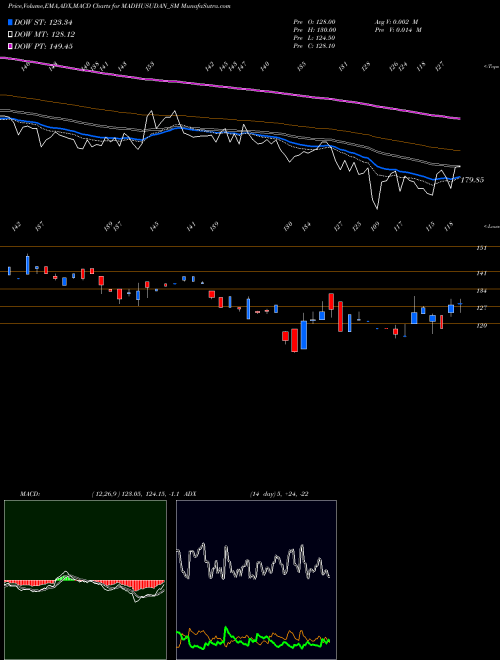This screenshot has height=660, width=500.
Task: Click the 141 price axis label
Action: click(x=481, y=273)
